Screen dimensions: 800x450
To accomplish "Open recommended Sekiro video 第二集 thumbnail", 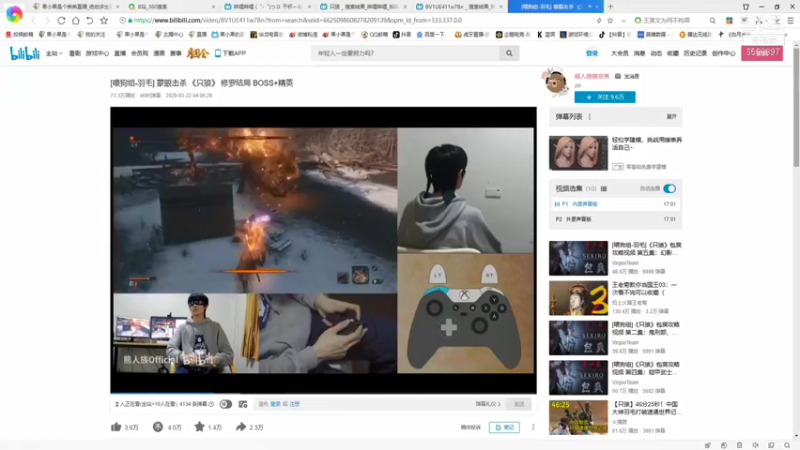I will tap(579, 338).
